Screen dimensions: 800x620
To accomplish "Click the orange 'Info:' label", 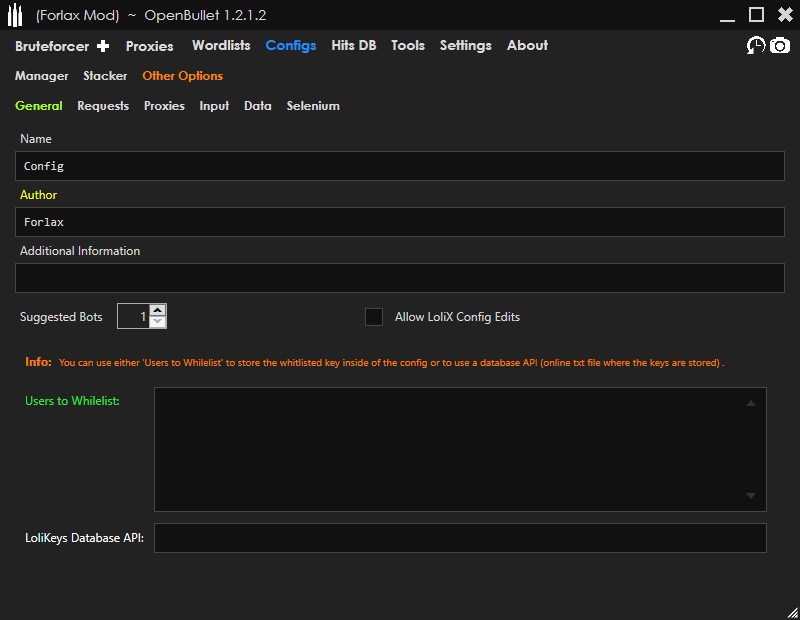I will (x=38, y=362).
